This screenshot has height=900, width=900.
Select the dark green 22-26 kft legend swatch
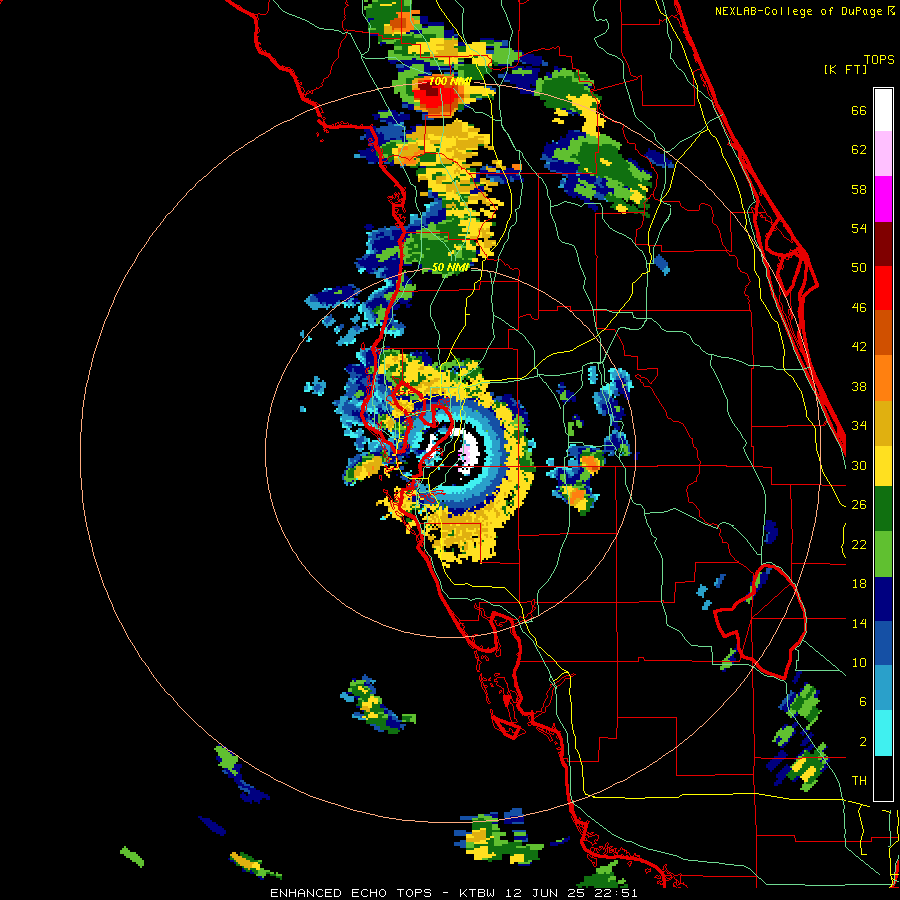coord(883,509)
